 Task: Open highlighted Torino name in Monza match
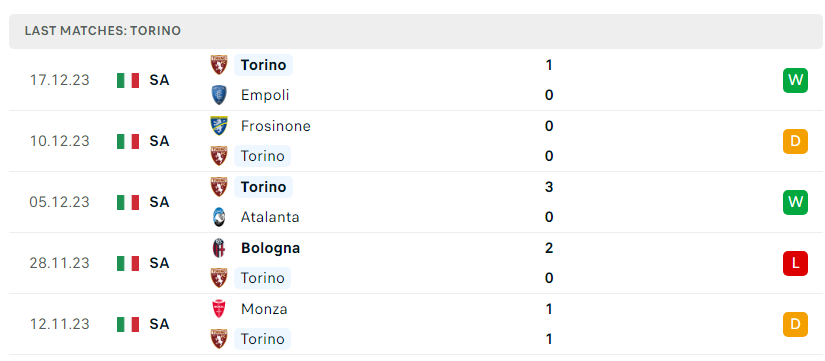(262, 339)
